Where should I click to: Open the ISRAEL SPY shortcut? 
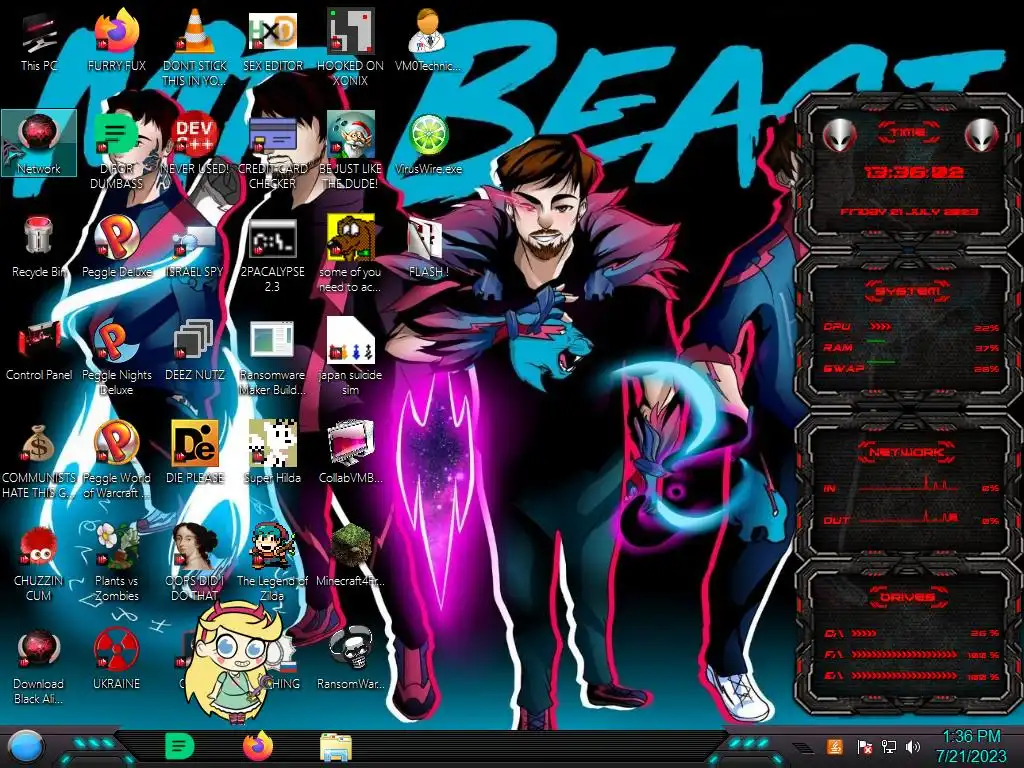click(195, 251)
